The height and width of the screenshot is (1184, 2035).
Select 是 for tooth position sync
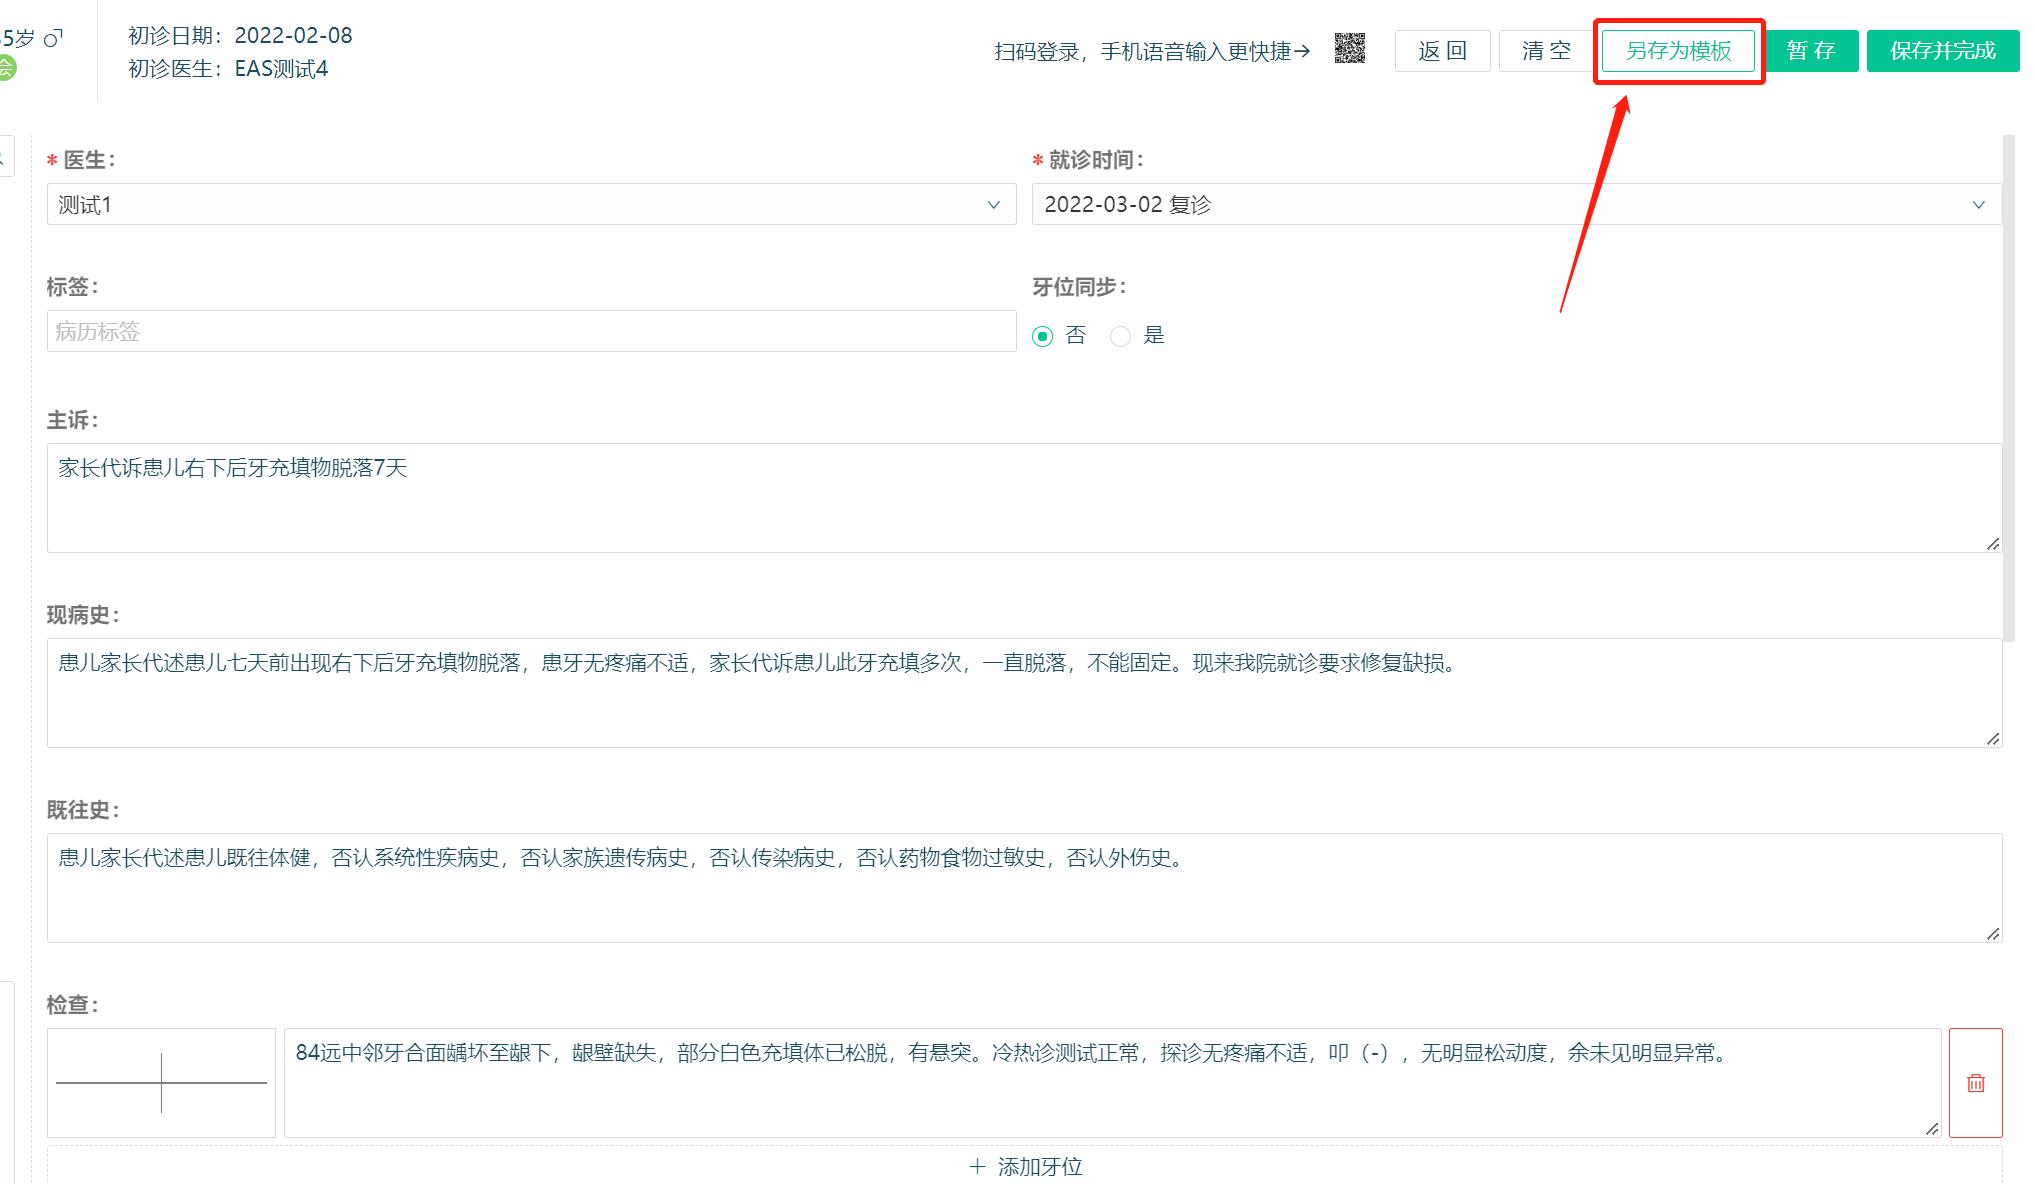[1121, 336]
